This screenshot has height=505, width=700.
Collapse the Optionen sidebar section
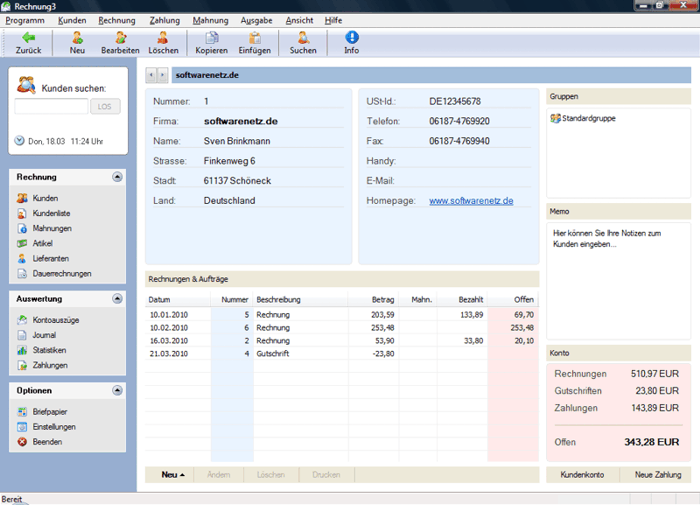pyautogui.click(x=117, y=391)
